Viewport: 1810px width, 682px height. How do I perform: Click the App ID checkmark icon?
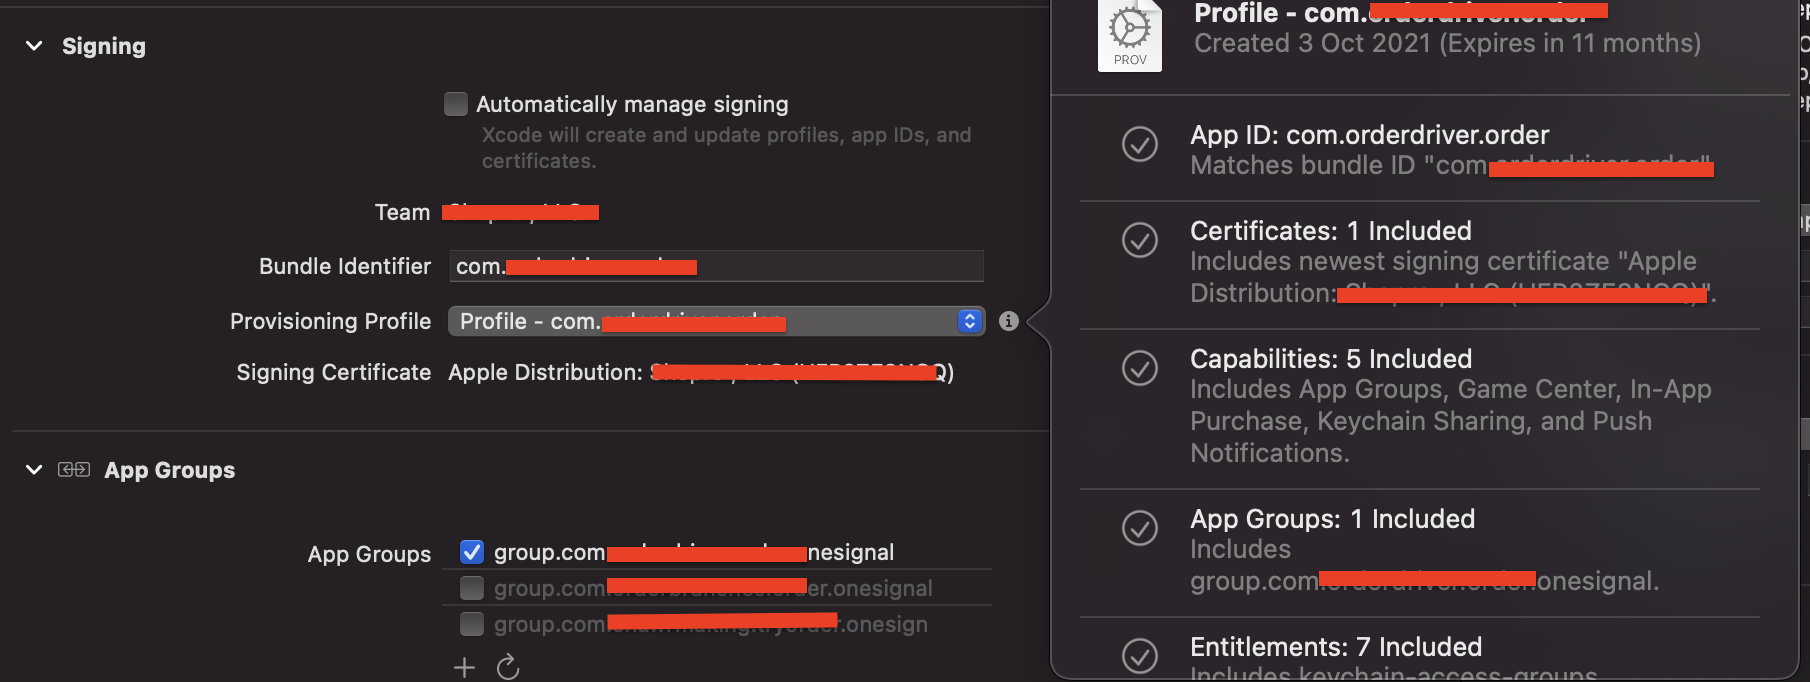click(1140, 144)
